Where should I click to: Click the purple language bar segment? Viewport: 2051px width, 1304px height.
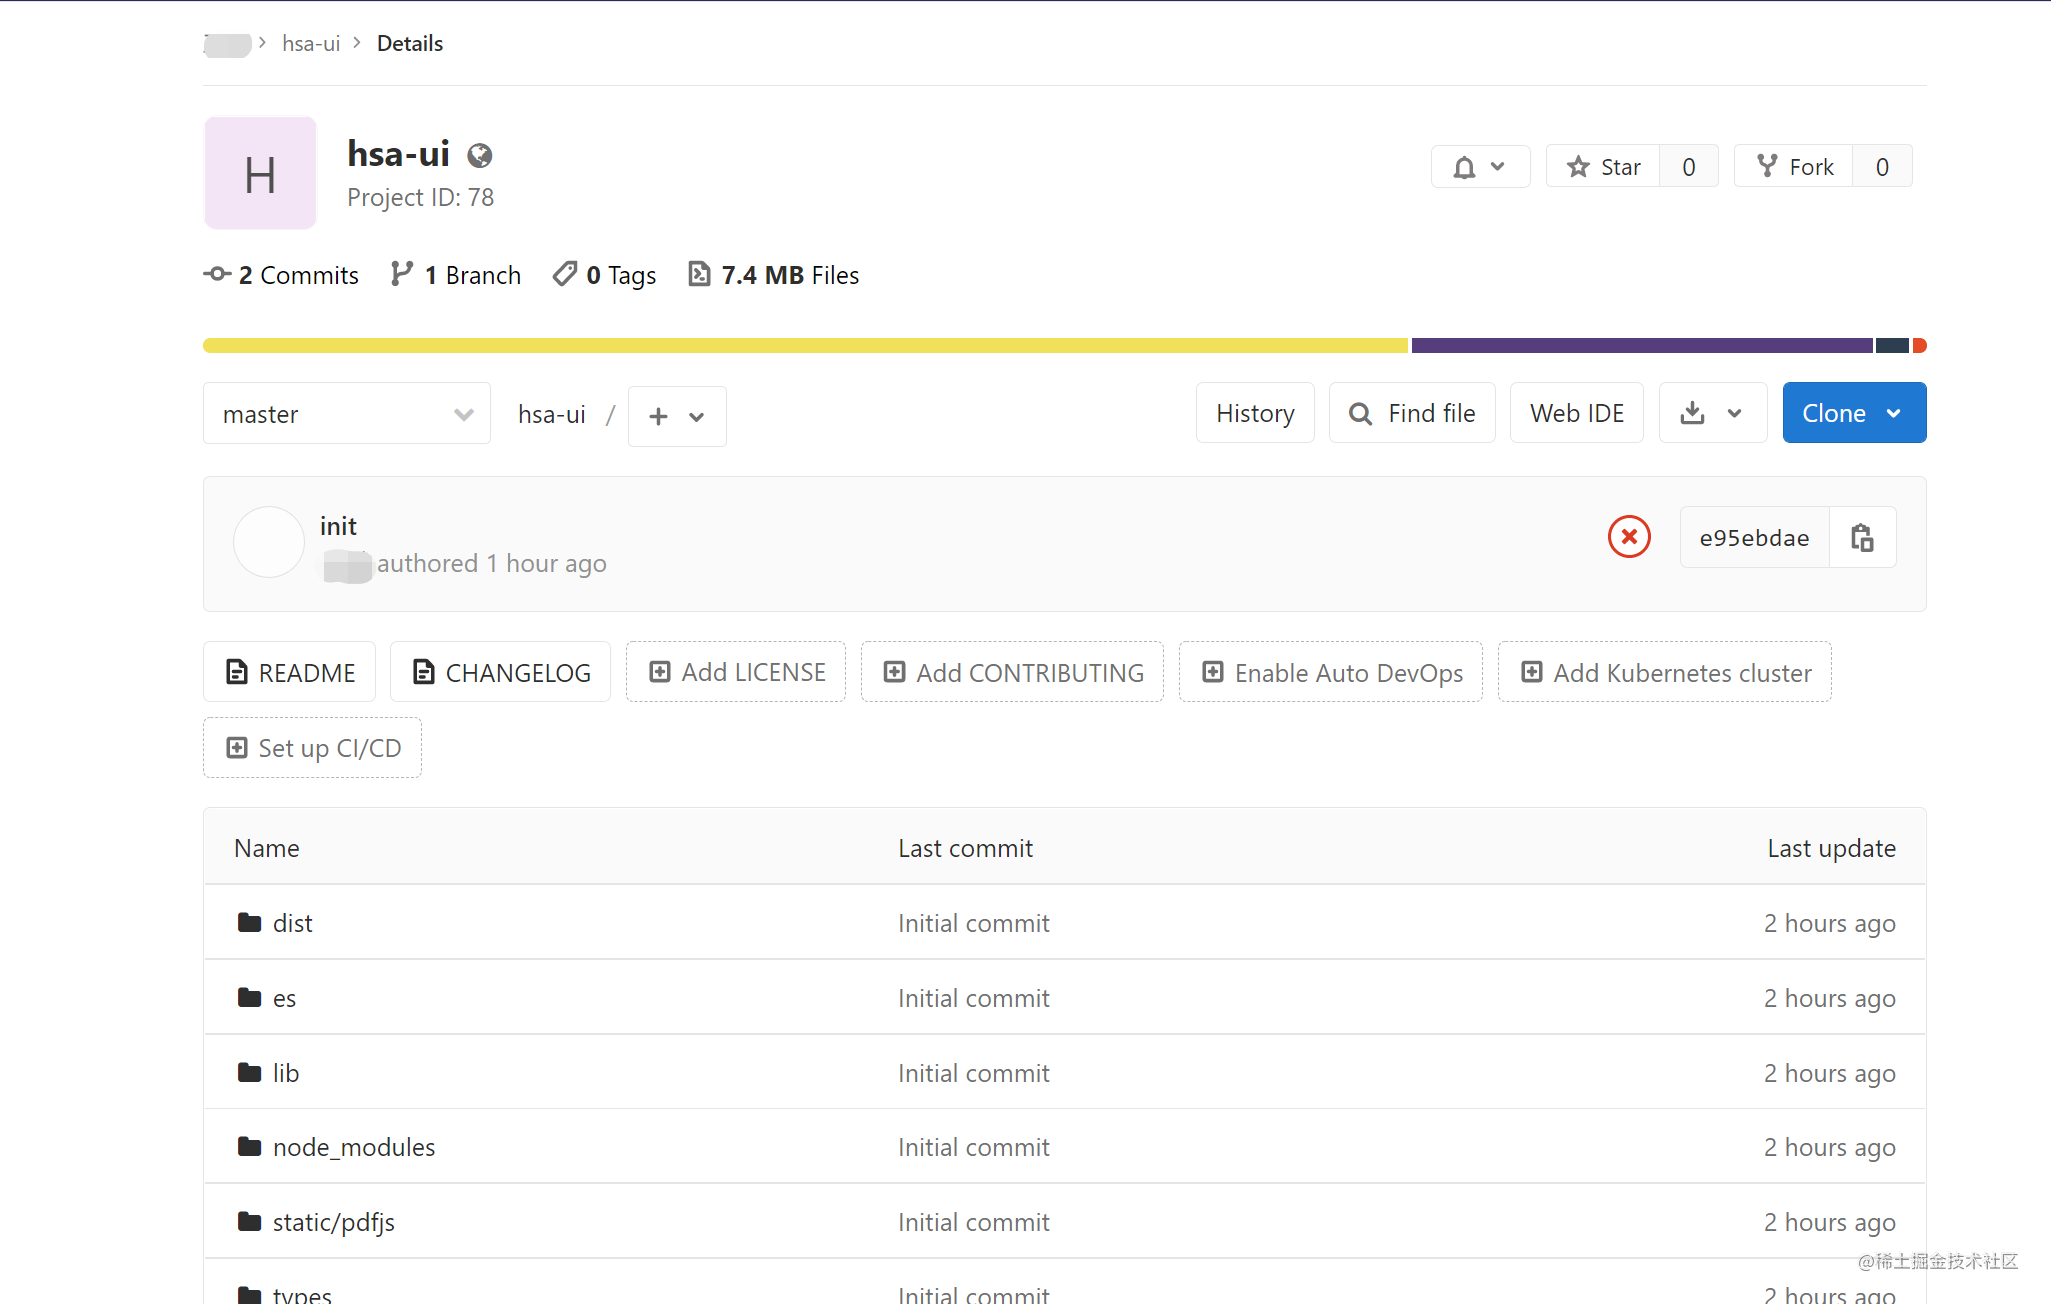(1642, 346)
